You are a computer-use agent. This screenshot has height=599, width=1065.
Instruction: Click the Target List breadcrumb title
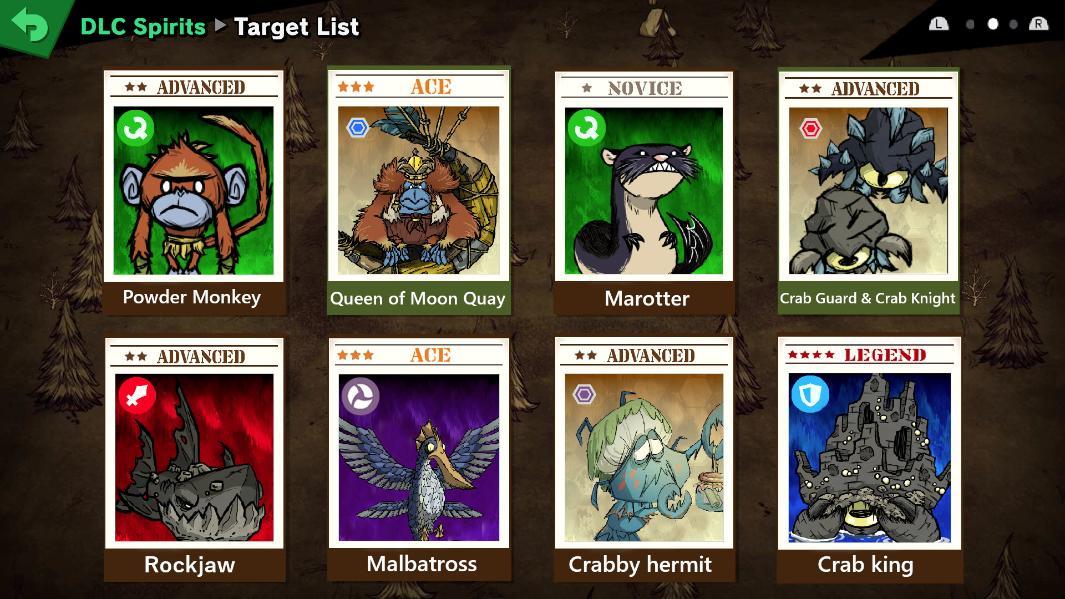click(x=296, y=26)
